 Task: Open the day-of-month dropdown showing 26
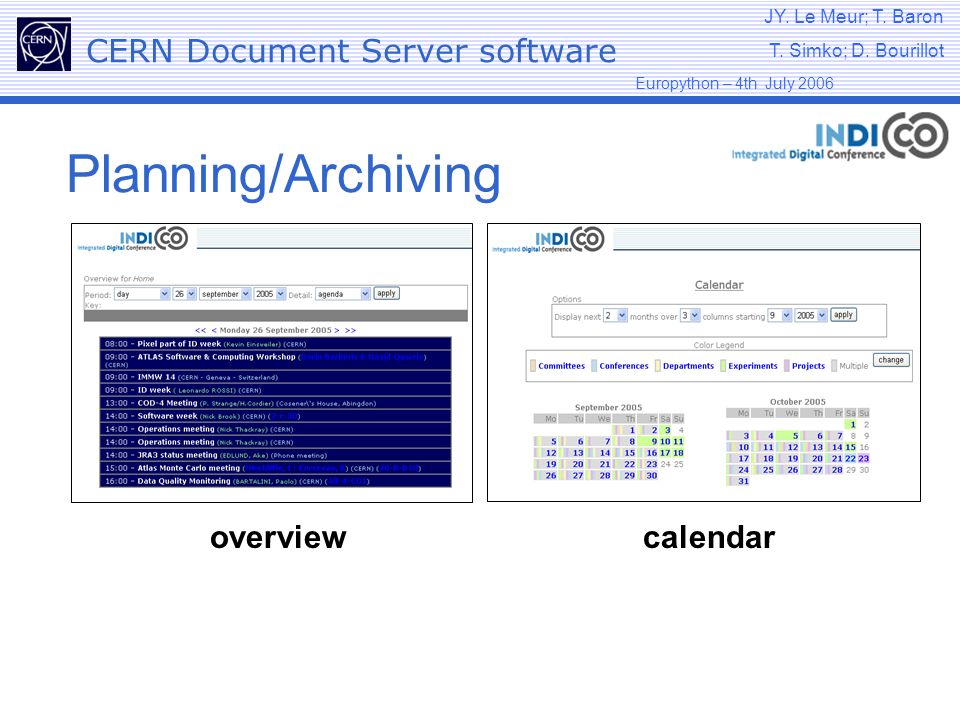[x=184, y=294]
